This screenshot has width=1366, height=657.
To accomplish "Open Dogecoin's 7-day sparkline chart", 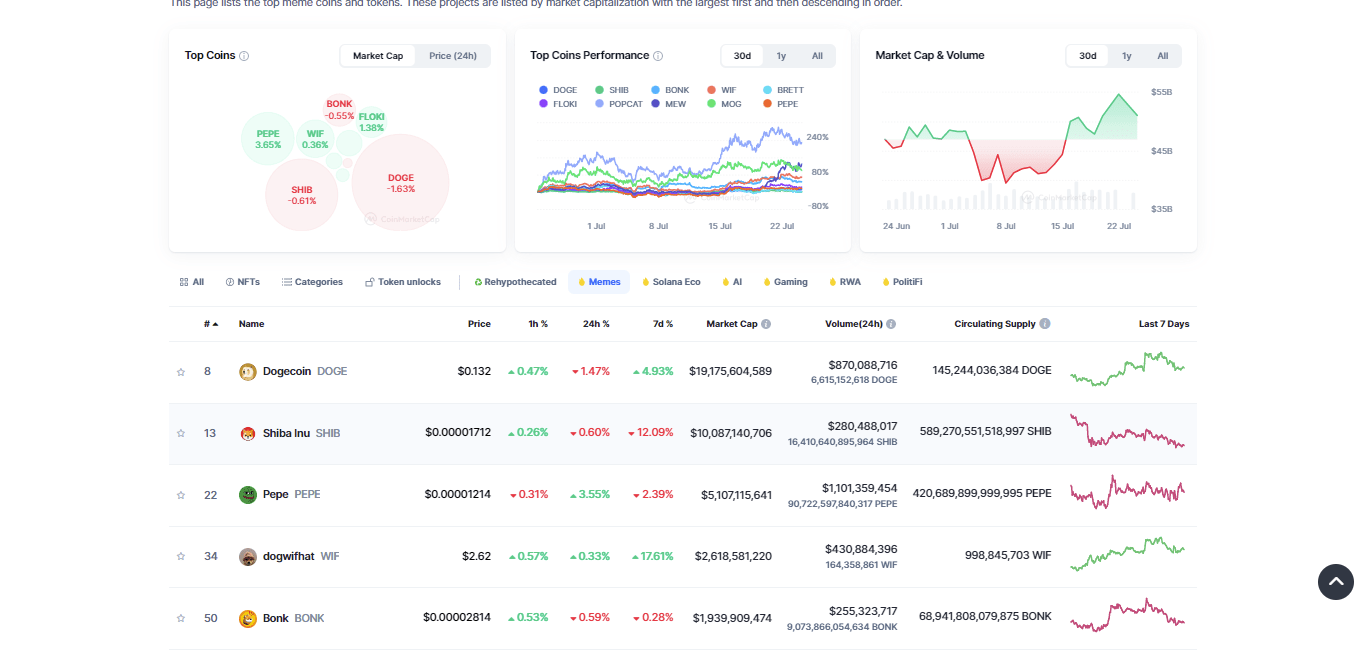I will click(x=1127, y=369).
